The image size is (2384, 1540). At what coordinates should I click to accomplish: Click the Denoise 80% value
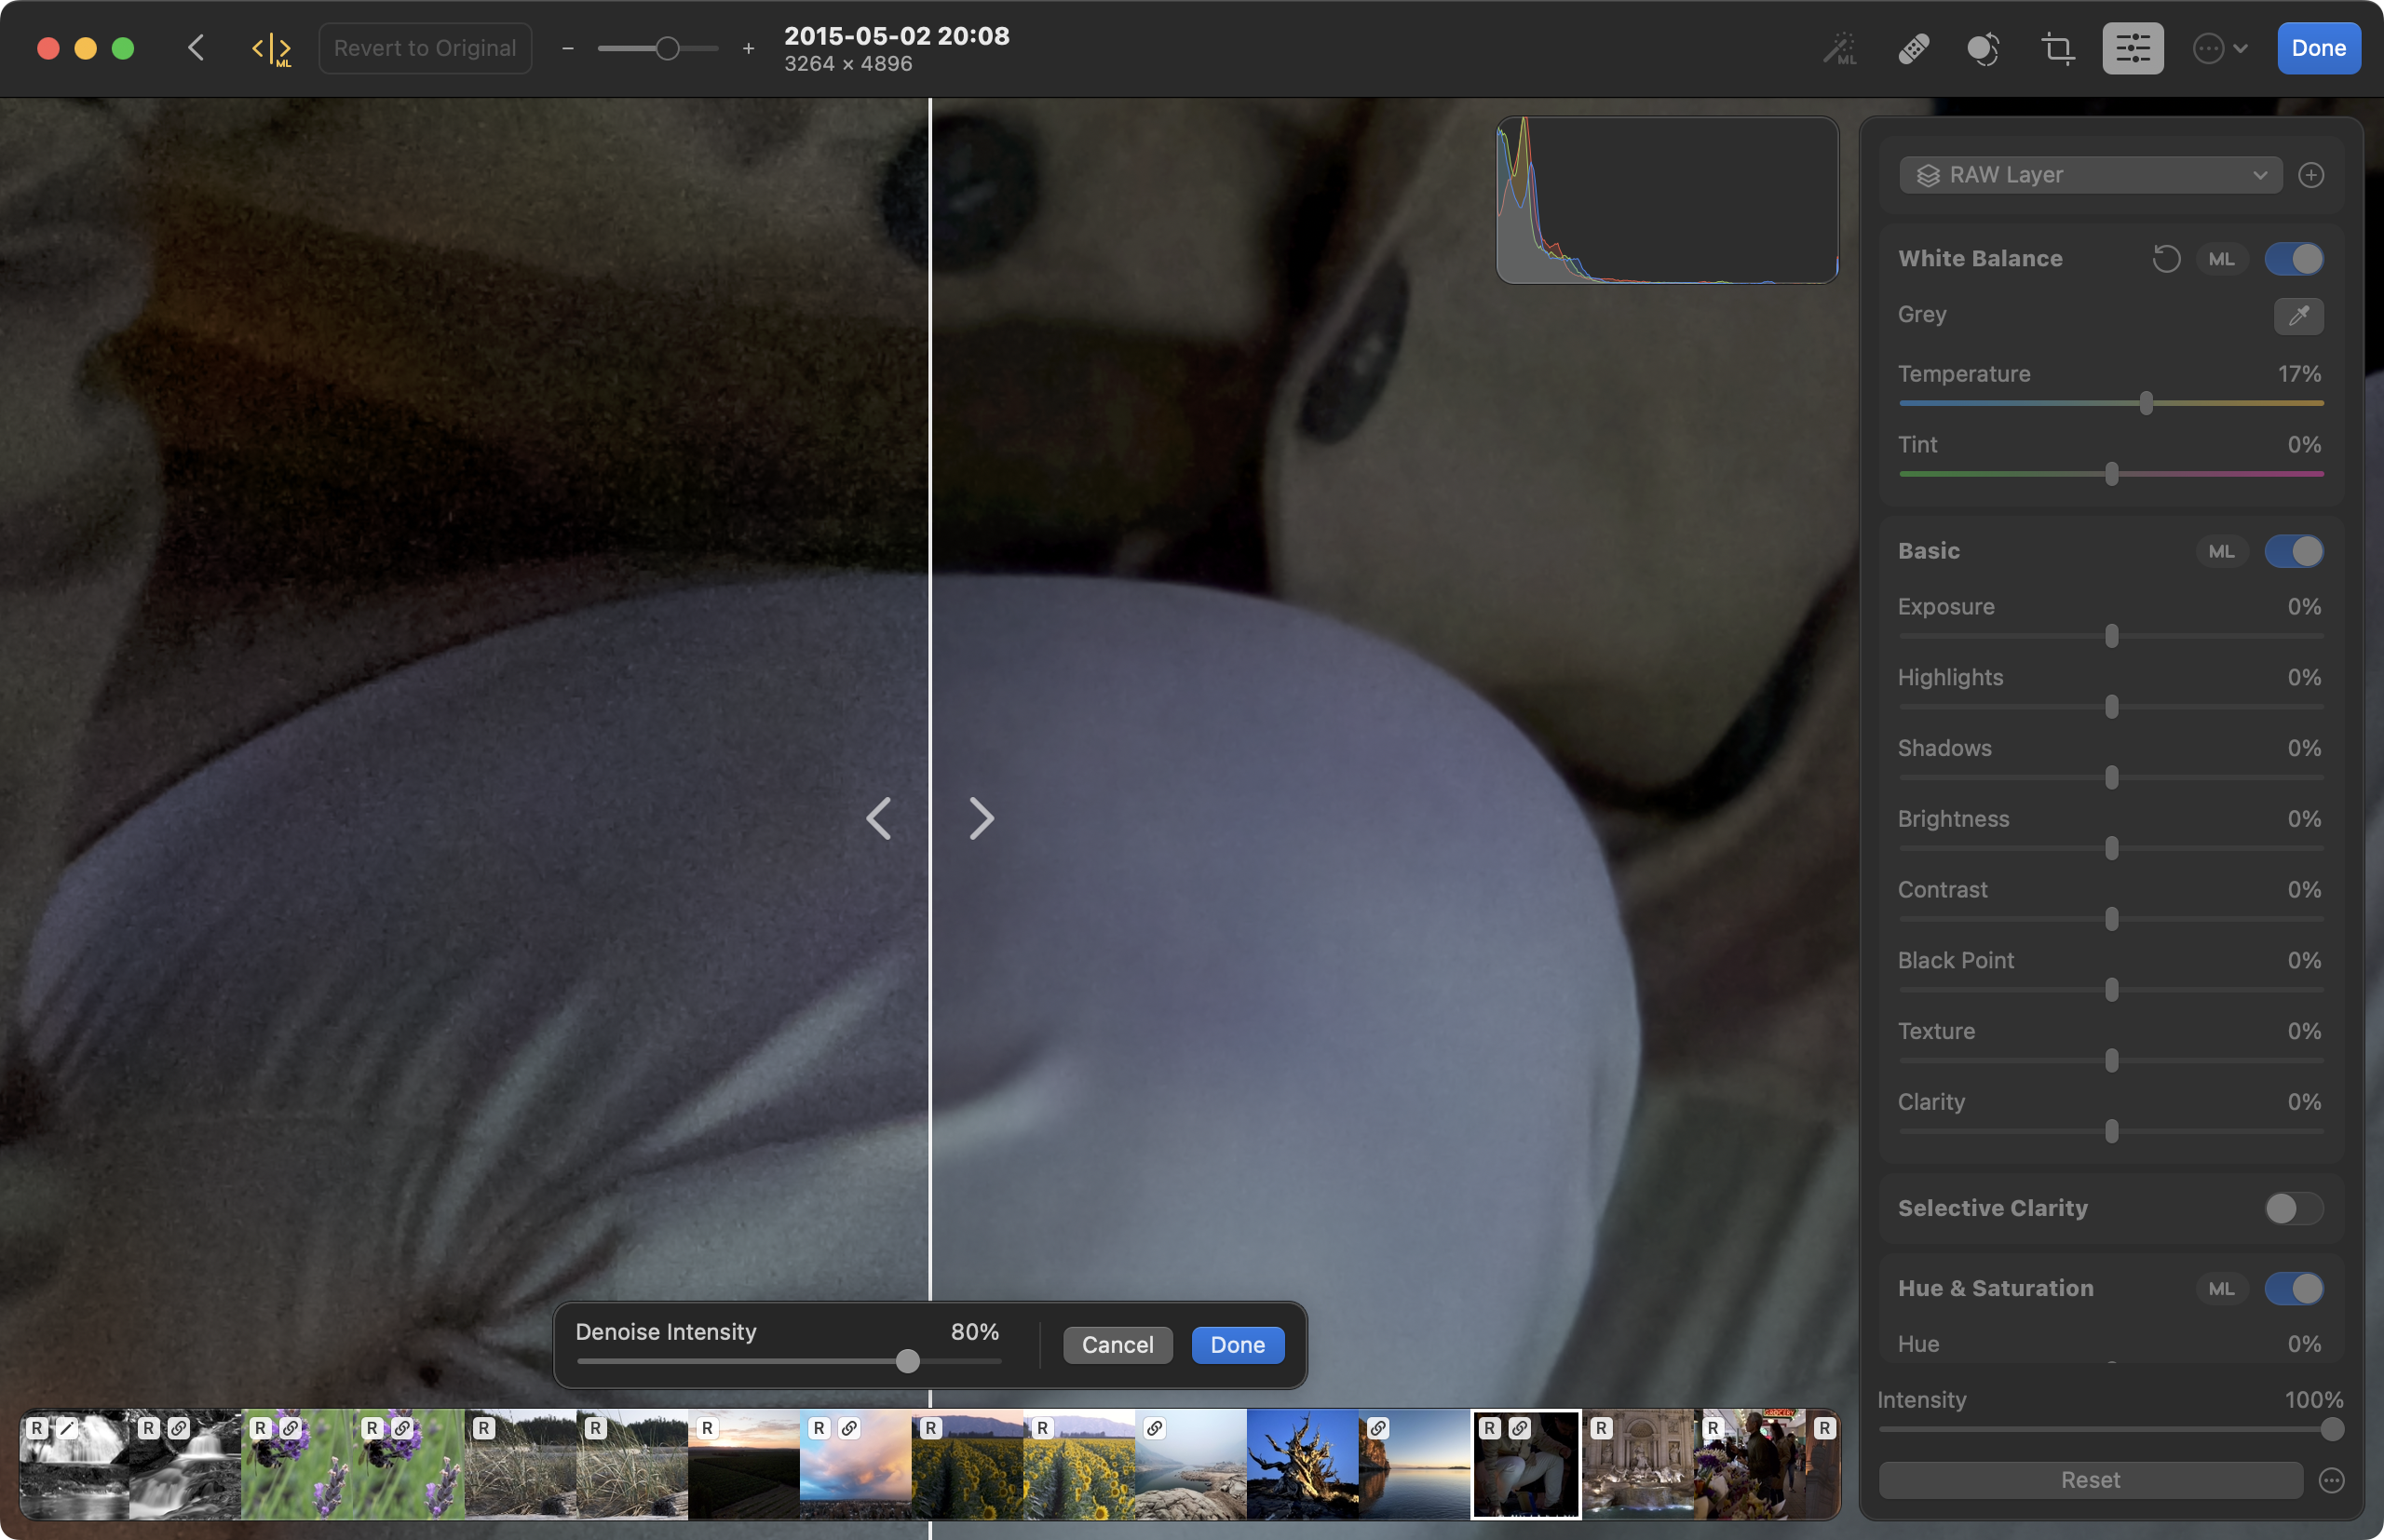974,1332
